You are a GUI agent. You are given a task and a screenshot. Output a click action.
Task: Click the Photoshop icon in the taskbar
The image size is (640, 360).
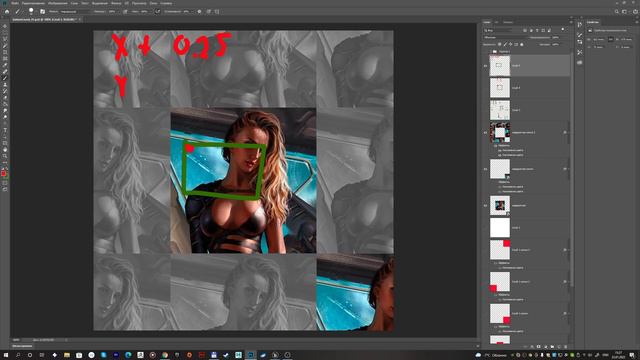click(x=251, y=355)
